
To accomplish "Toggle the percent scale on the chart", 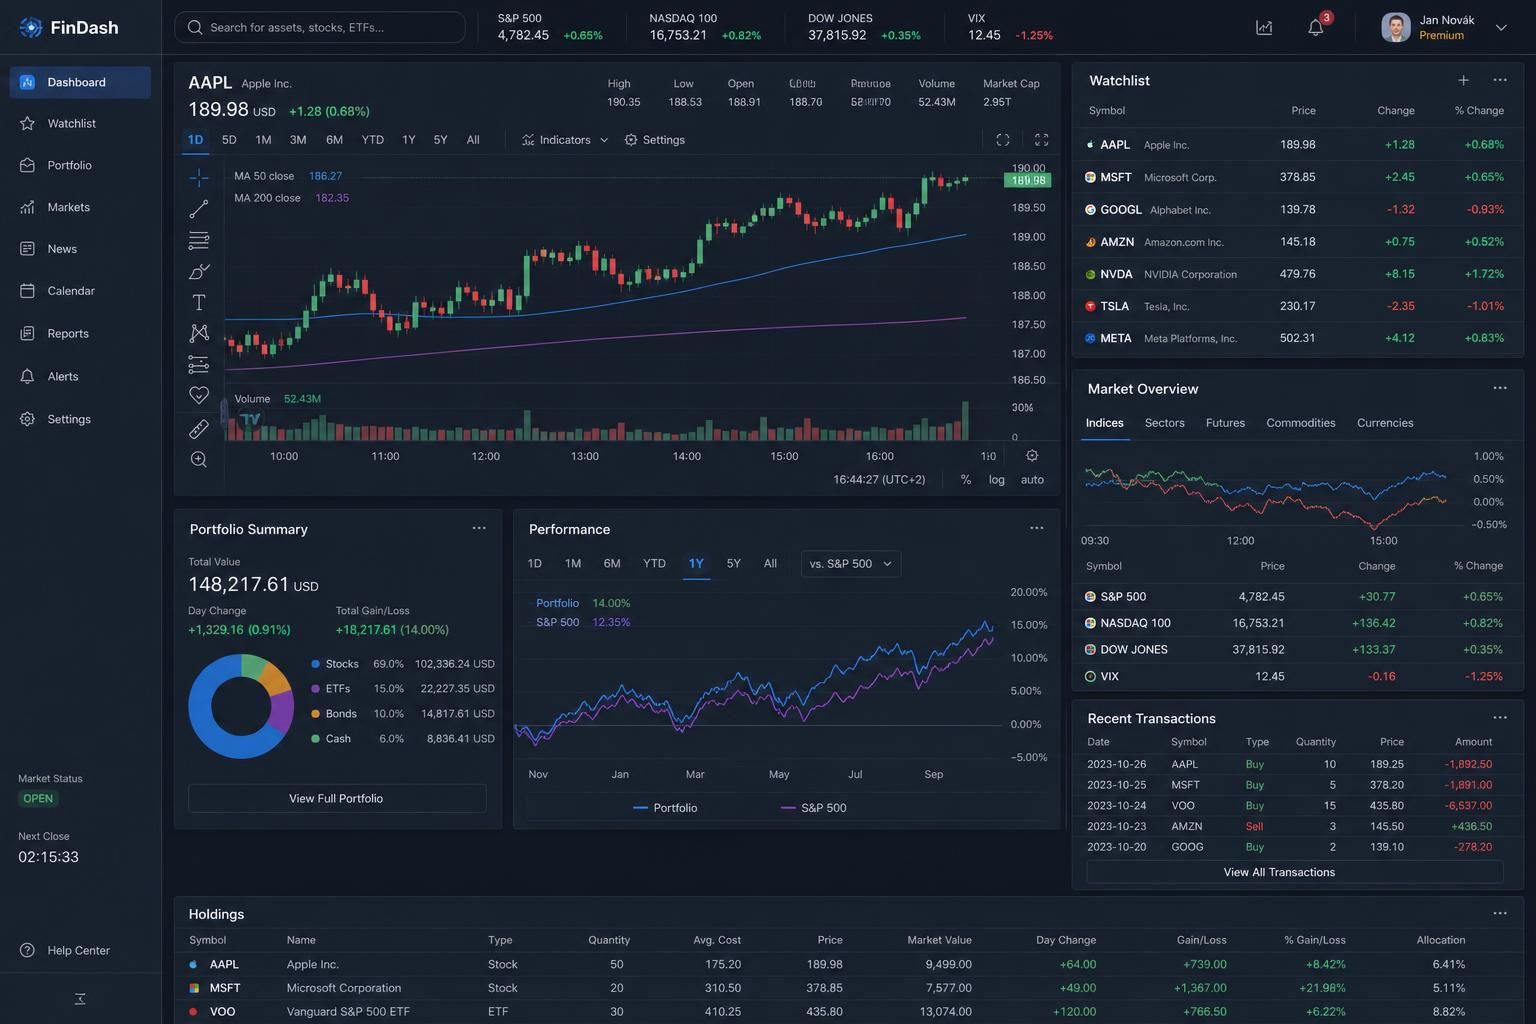I will tap(965, 480).
